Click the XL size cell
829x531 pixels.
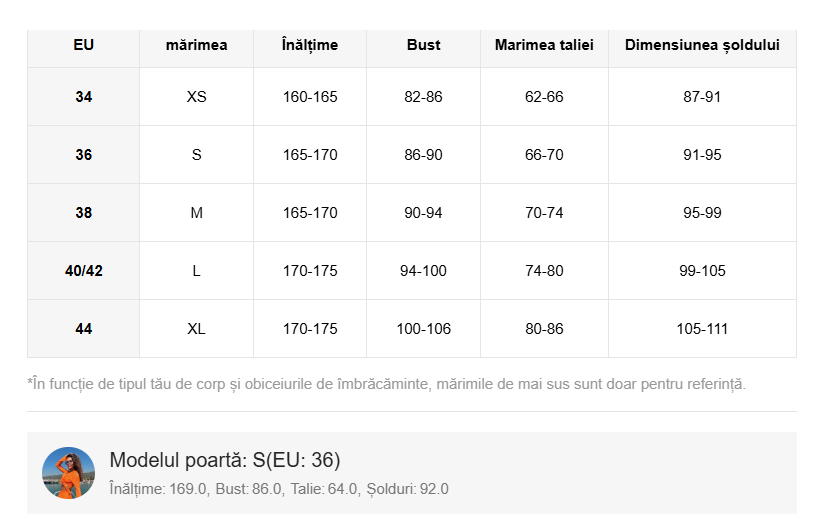click(196, 329)
